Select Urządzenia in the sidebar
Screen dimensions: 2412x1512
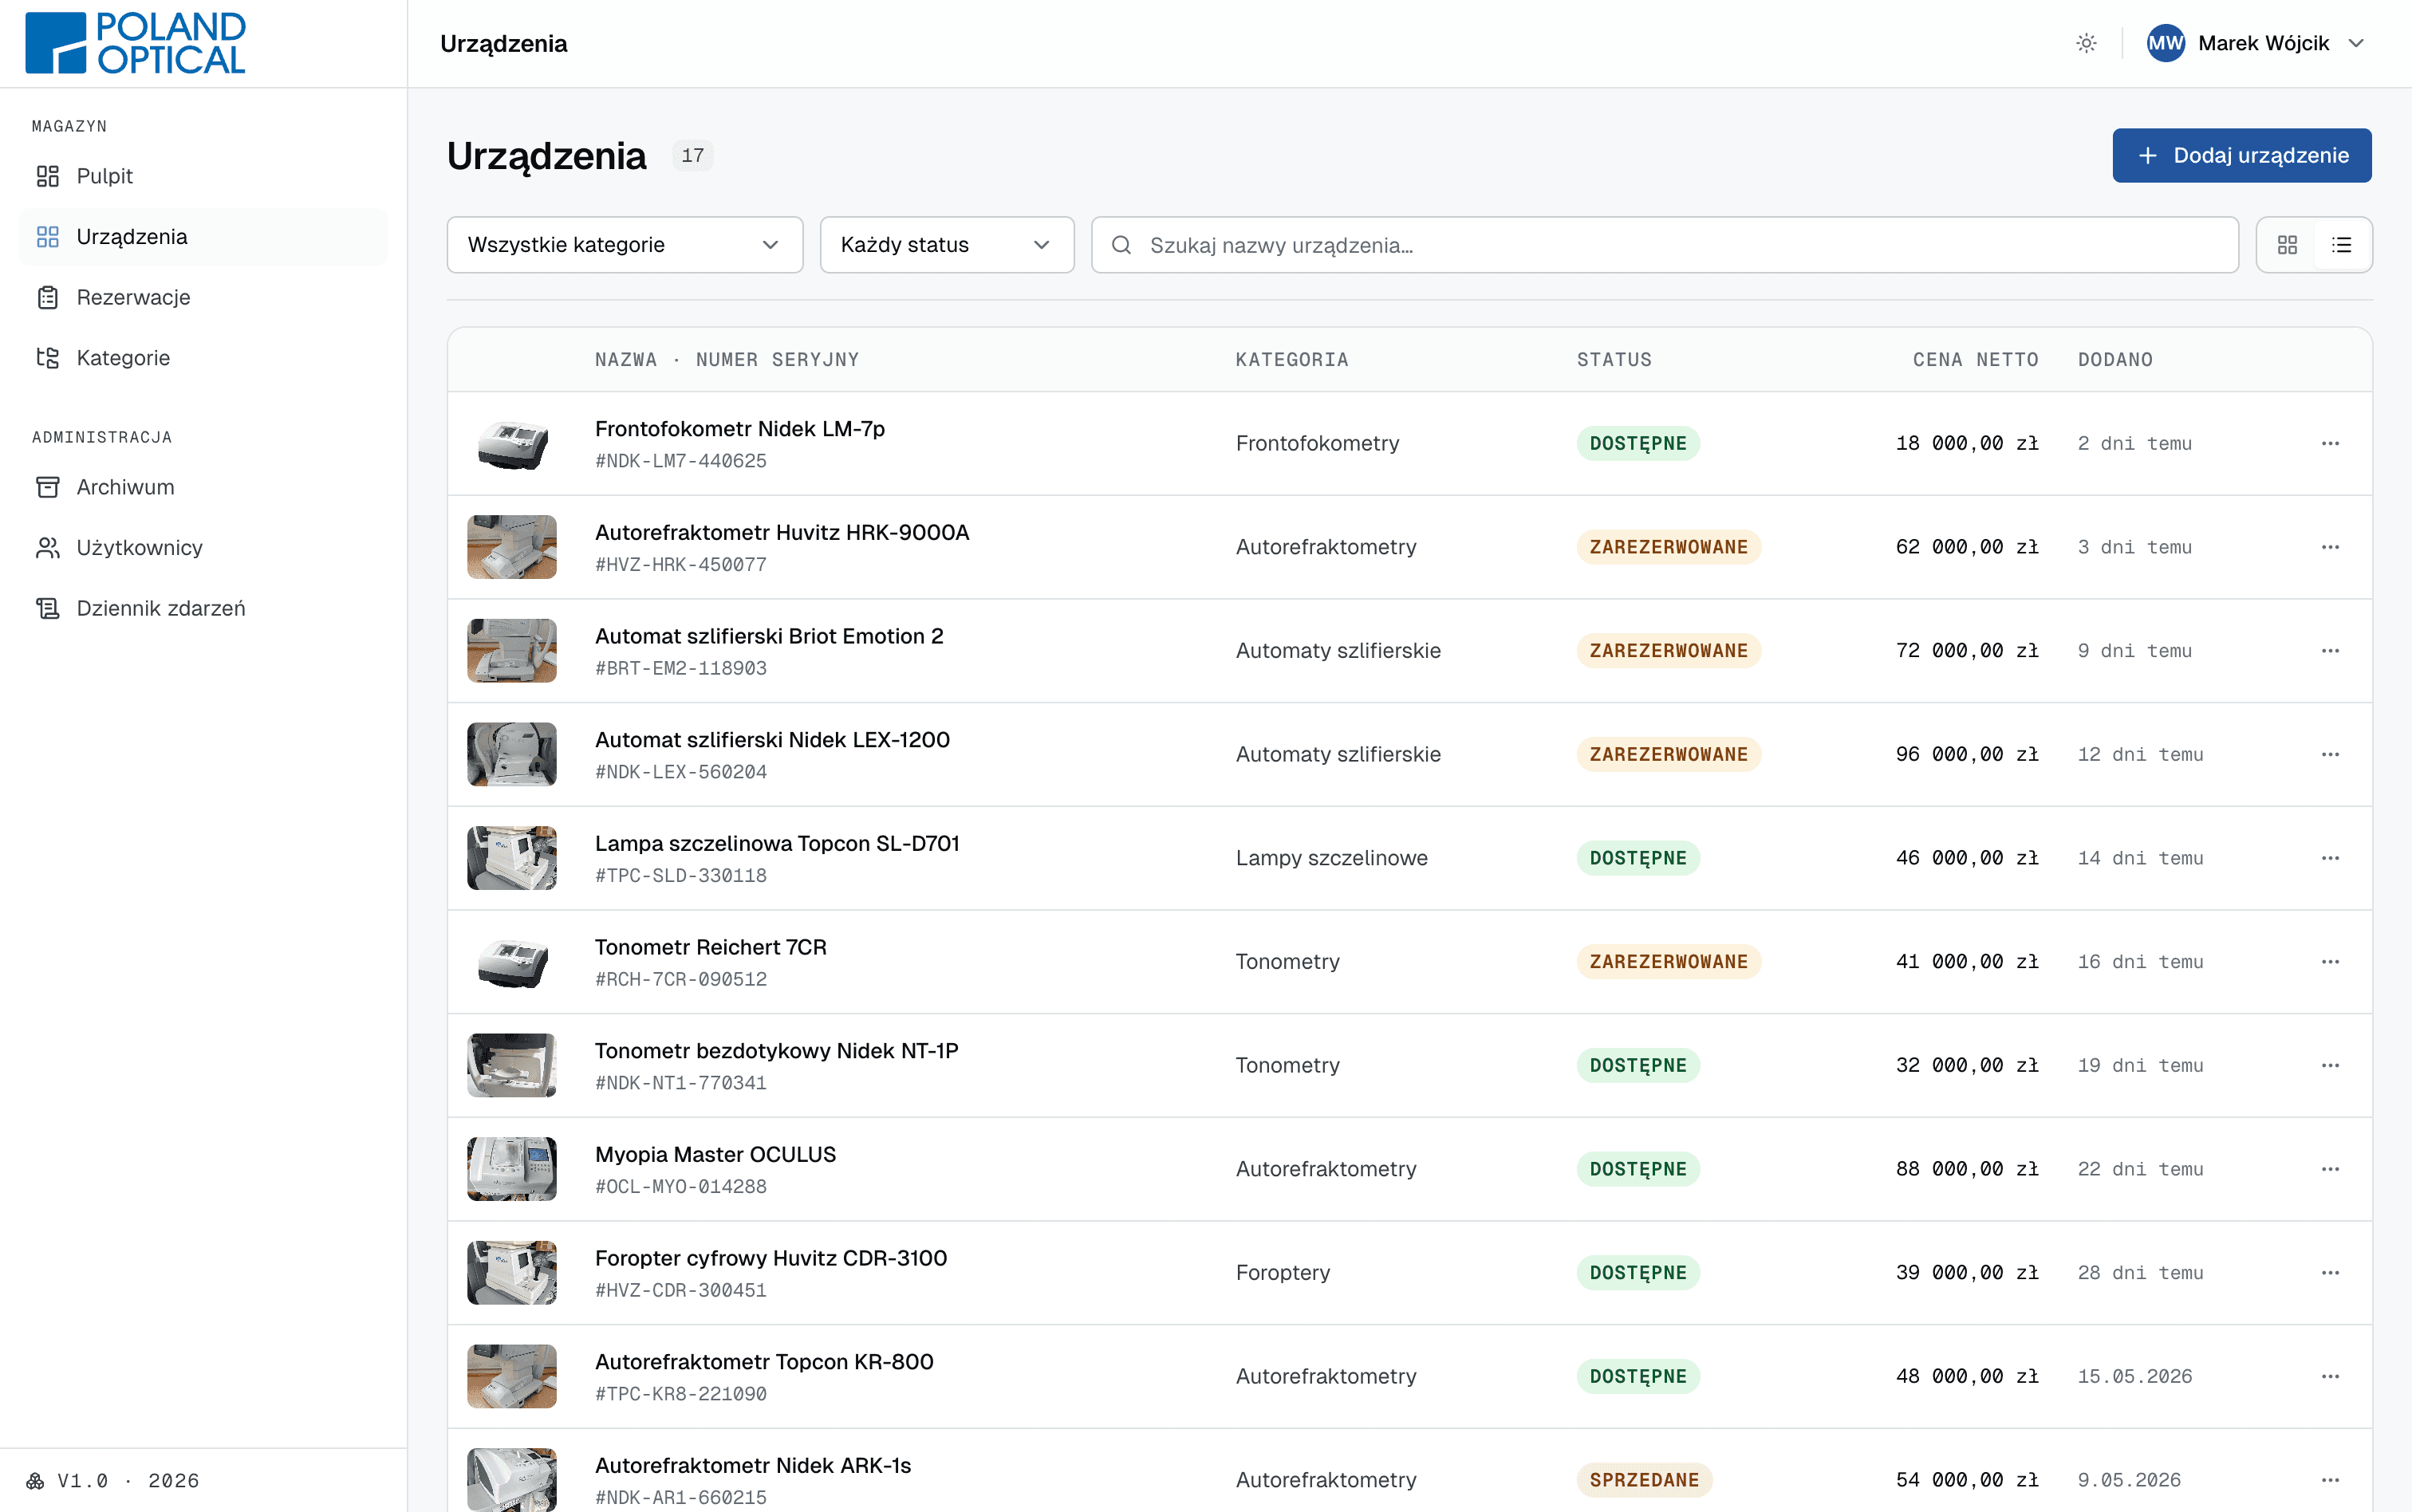click(203, 237)
